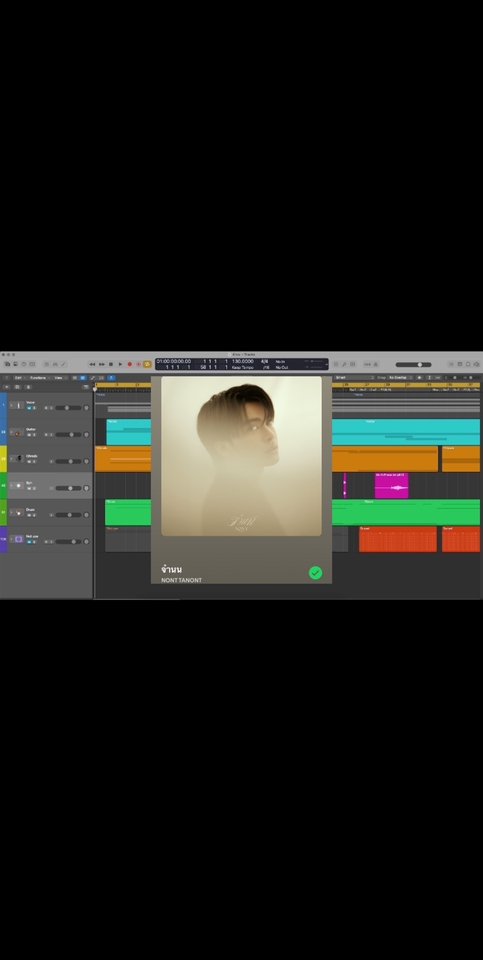483x960 pixels.
Task: Expand the Voice track stack
Action: coord(12,405)
